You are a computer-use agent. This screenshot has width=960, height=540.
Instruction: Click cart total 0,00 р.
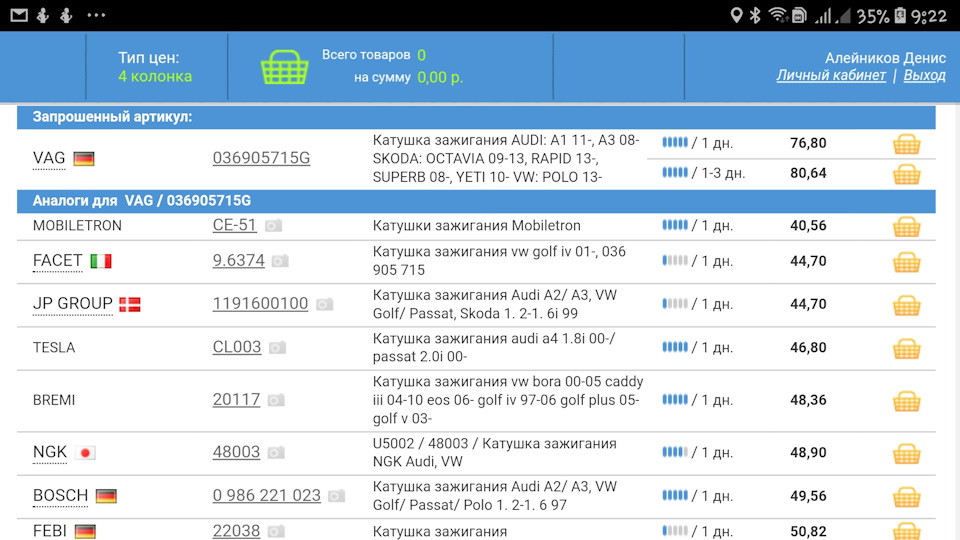[440, 78]
